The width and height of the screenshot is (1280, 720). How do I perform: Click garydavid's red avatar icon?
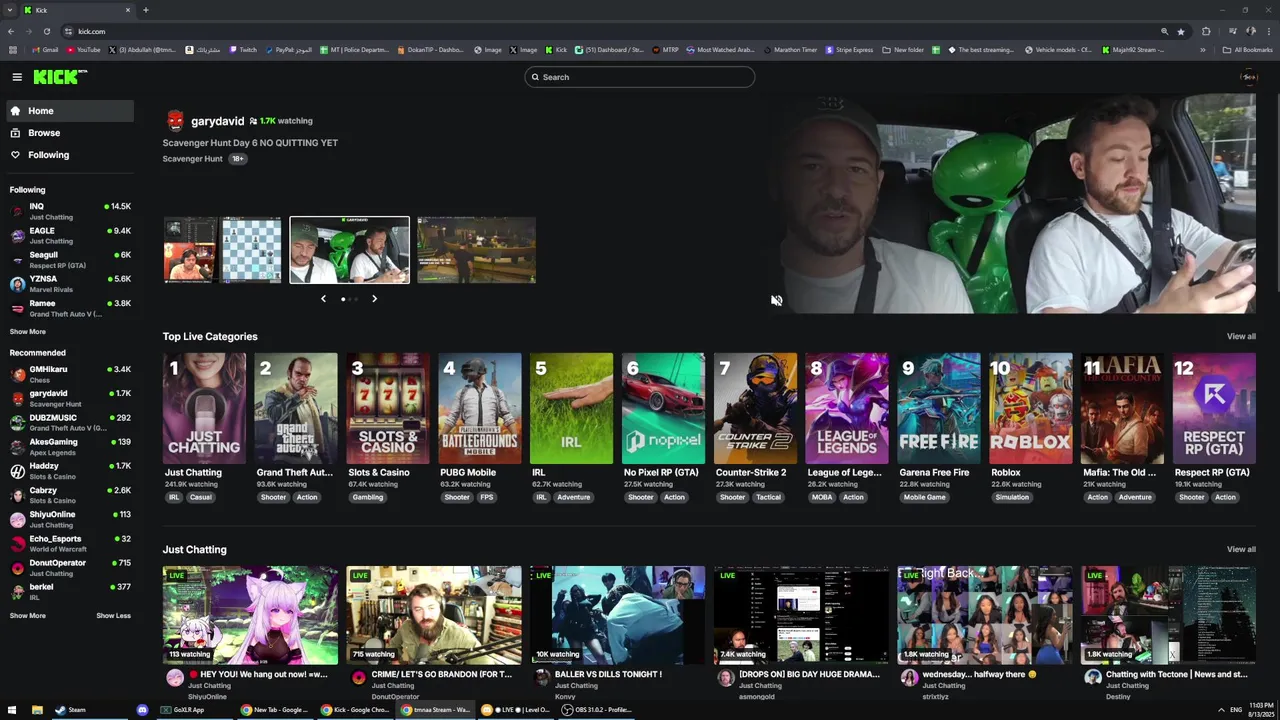[175, 121]
